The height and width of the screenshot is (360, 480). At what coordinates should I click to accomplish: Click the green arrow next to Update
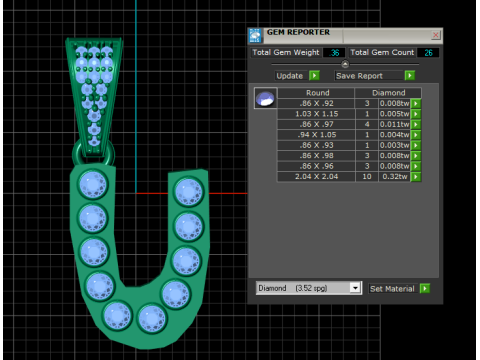[314, 76]
